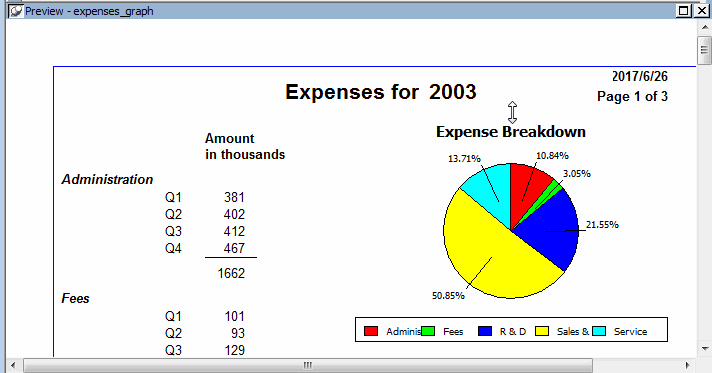
Task: Click the vertical scrollbar down arrow
Action: point(705,349)
